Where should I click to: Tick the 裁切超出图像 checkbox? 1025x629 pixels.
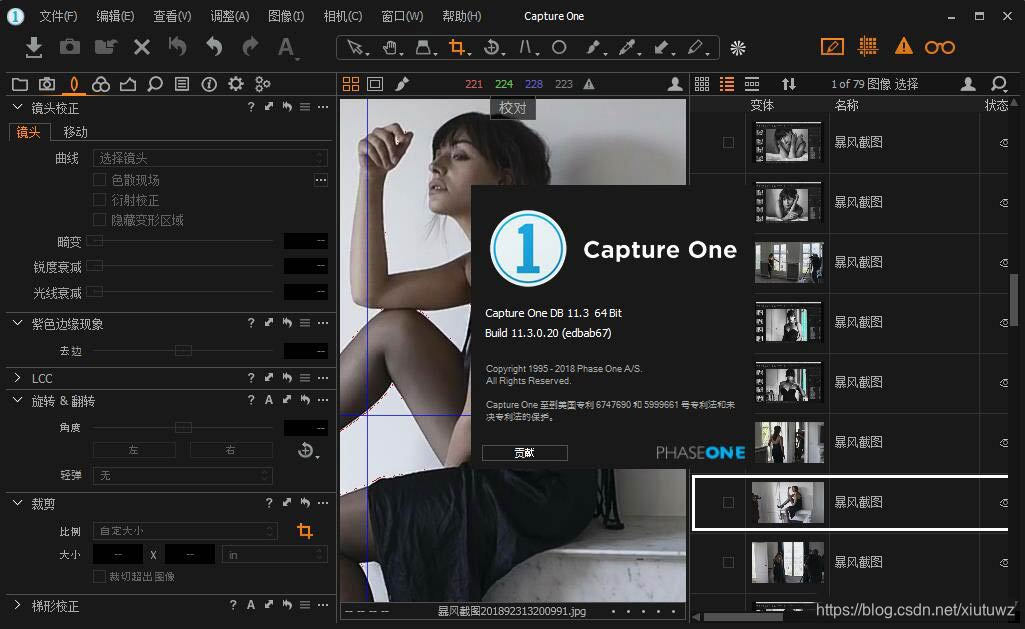99,576
